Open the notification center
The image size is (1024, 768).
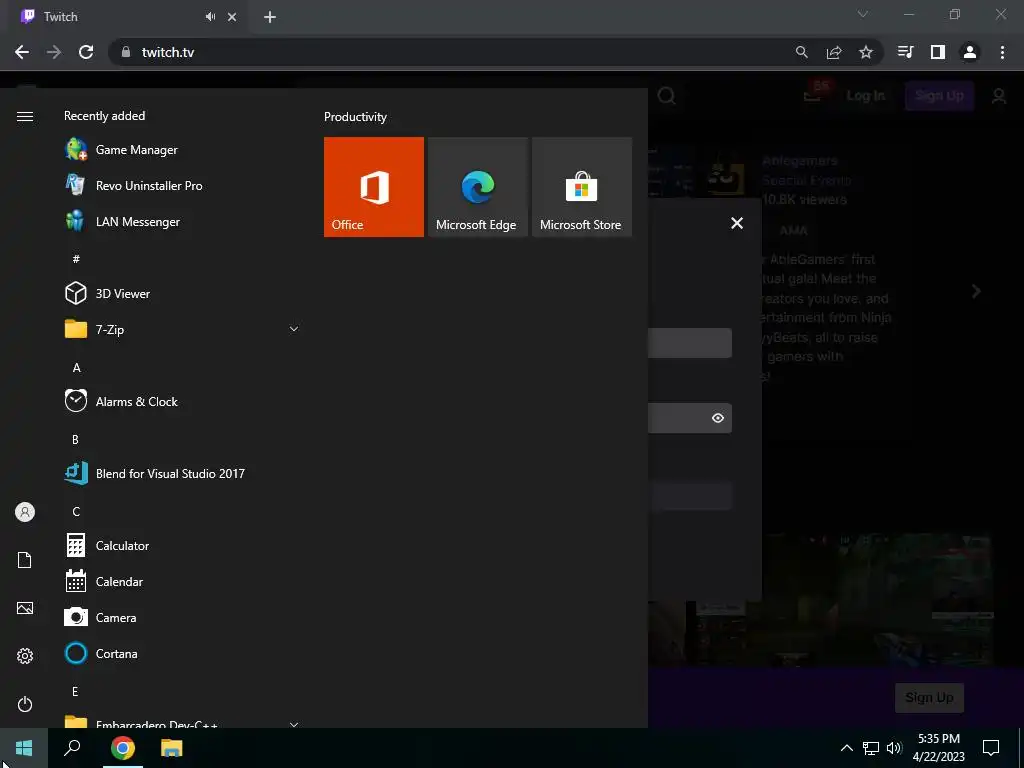pyautogui.click(x=991, y=748)
